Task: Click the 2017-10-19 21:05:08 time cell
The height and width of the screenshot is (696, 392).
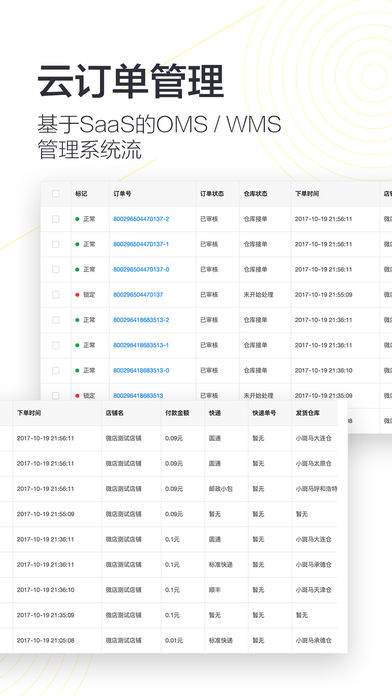Action: pyautogui.click(x=45, y=640)
